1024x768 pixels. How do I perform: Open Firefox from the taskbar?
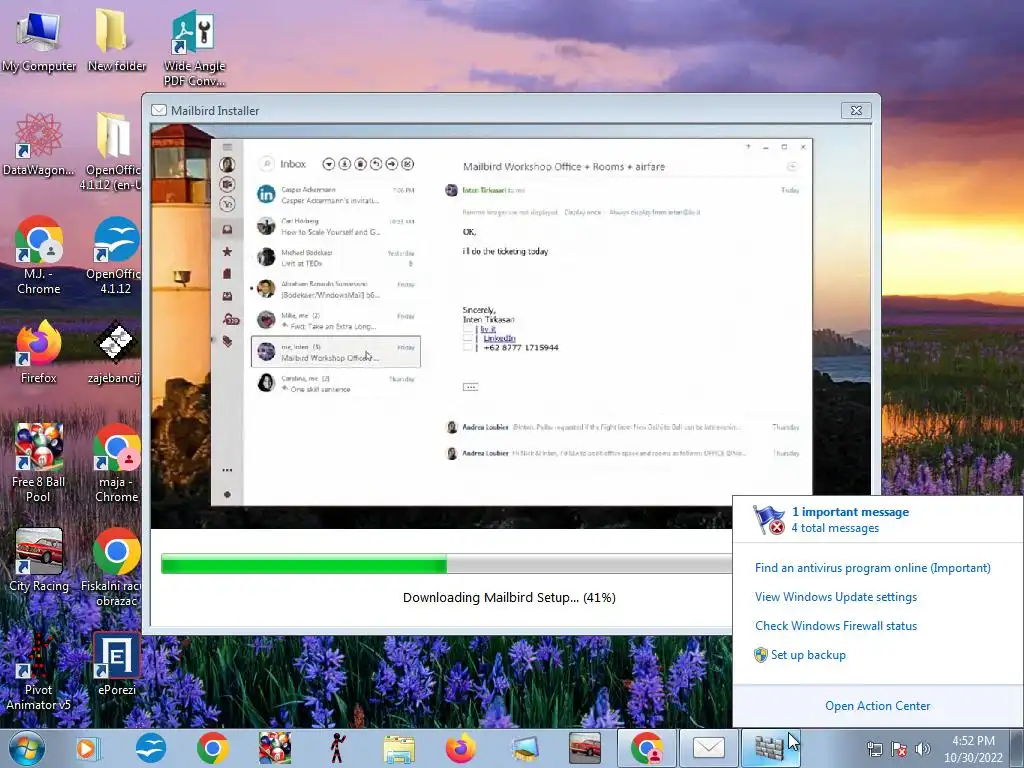(x=461, y=748)
